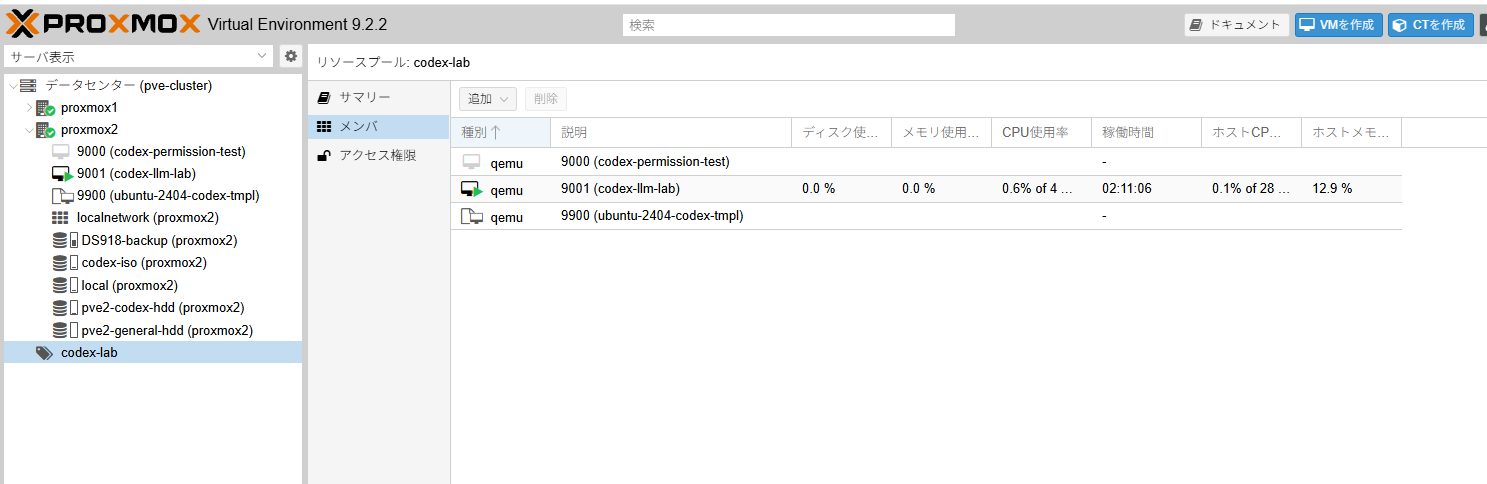The width and height of the screenshot is (1487, 484).
Task: Click qemu icon in 9001 table row
Action: pyautogui.click(x=472, y=189)
